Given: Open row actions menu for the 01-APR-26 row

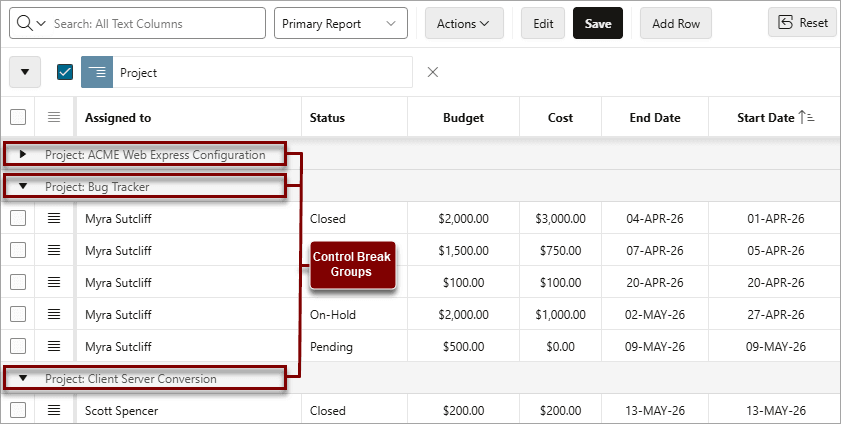Looking at the screenshot, I should coord(54,218).
